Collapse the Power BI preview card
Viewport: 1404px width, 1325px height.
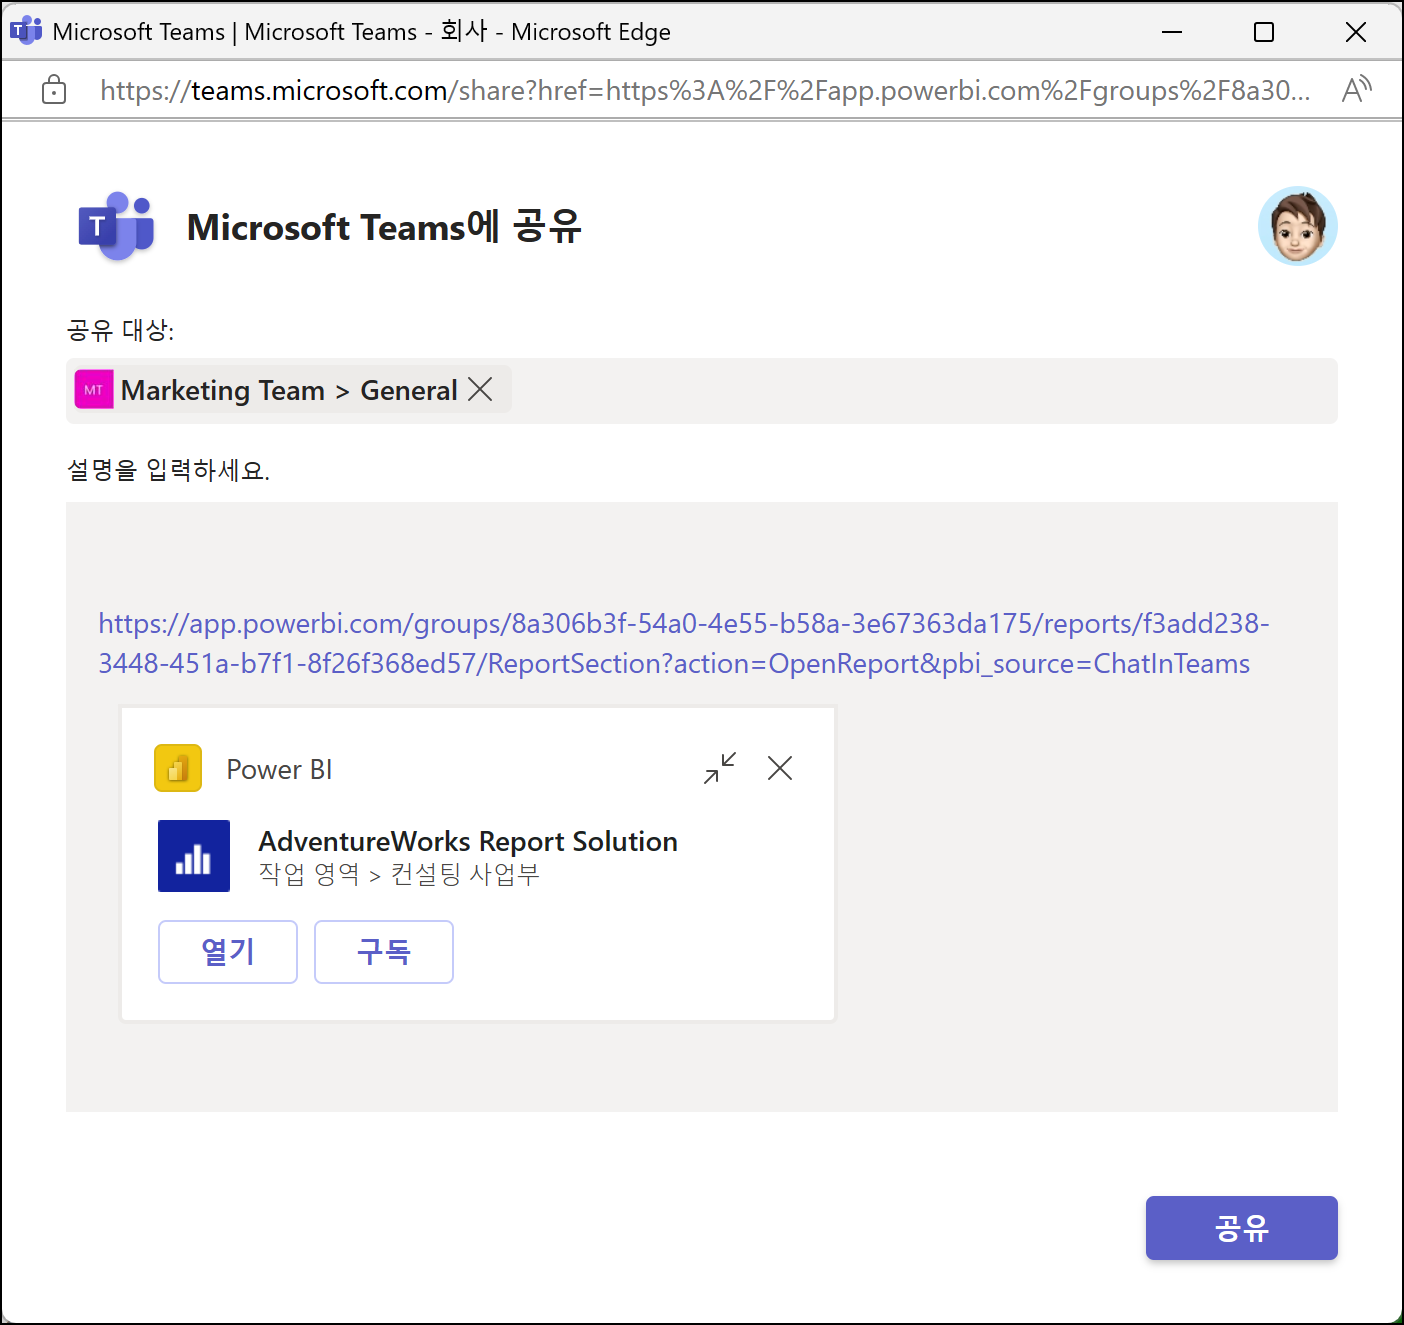[720, 768]
